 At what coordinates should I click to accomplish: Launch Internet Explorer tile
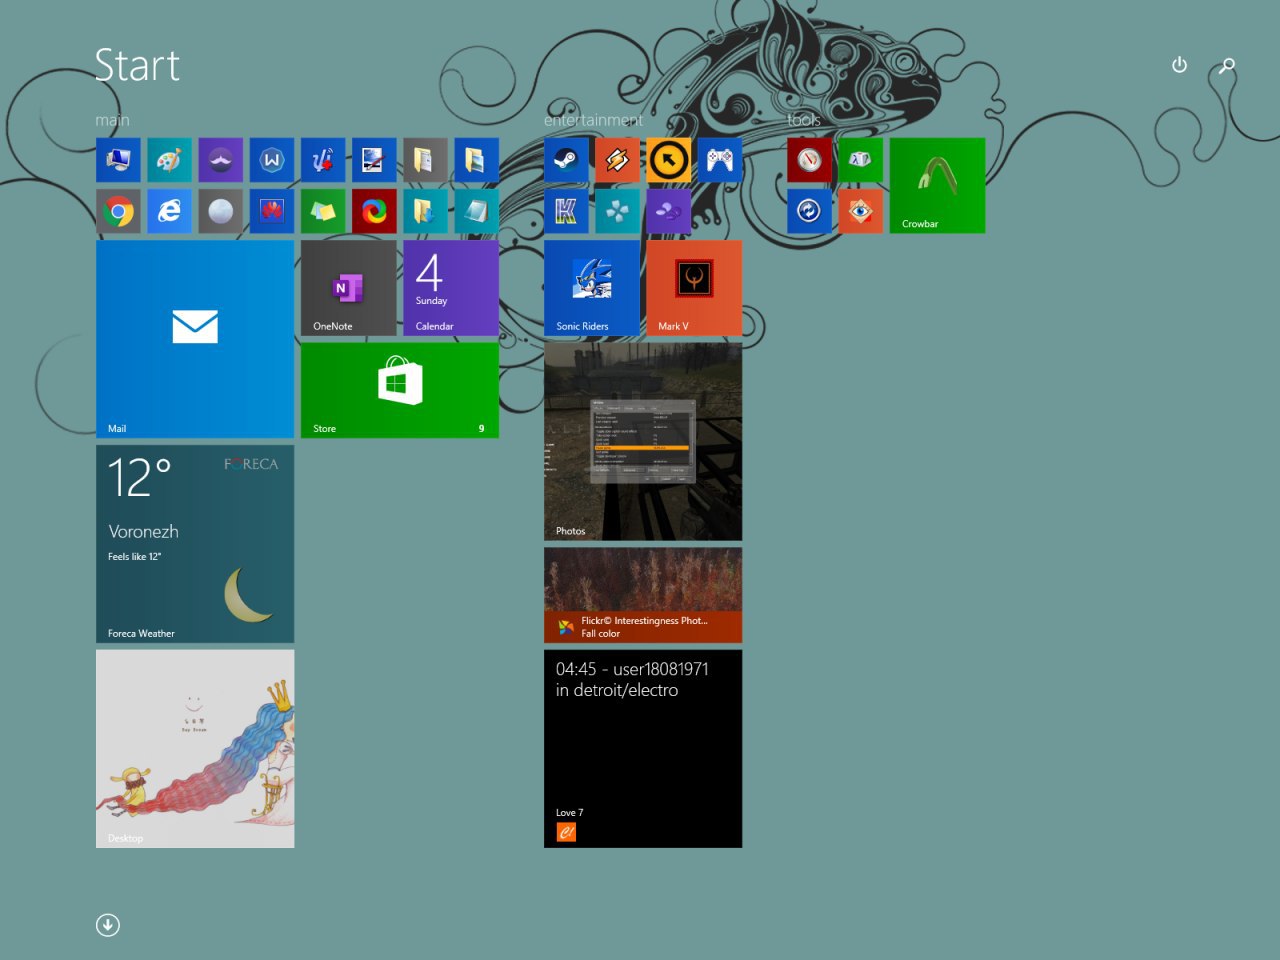169,211
